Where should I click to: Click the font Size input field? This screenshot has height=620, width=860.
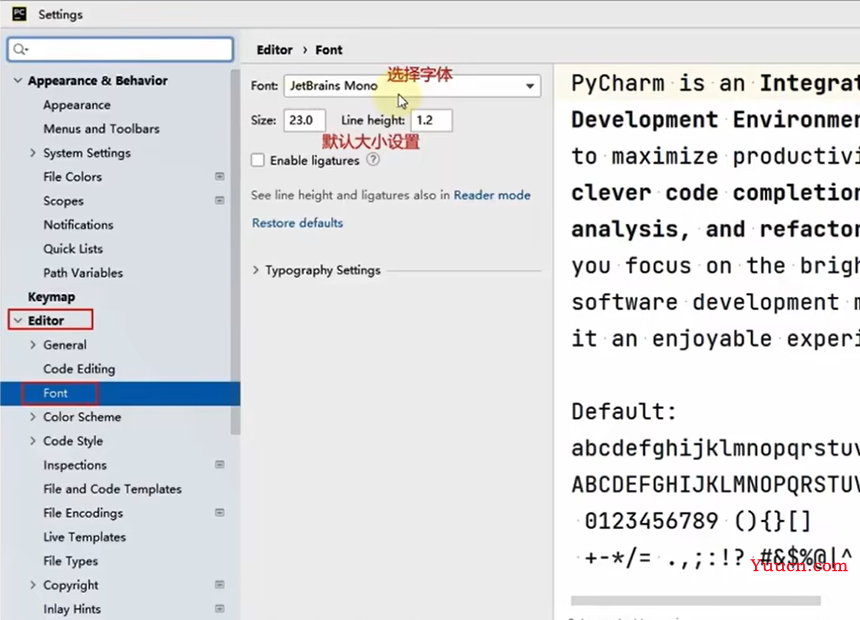304,120
